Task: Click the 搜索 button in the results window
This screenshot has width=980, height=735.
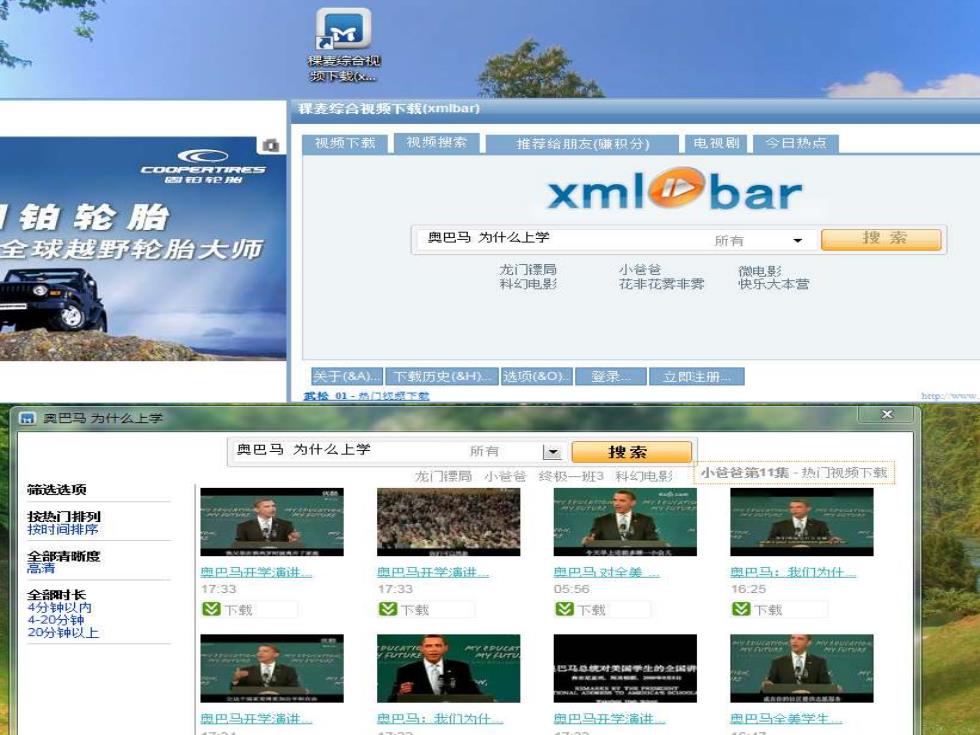Action: [x=632, y=451]
